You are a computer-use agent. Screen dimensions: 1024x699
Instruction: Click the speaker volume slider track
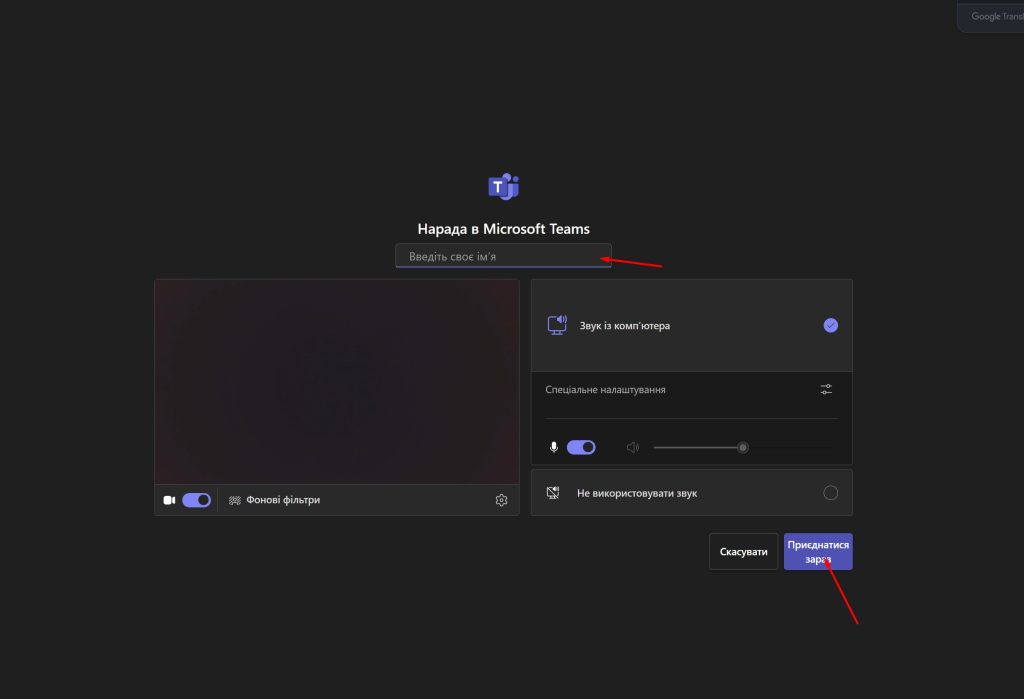point(700,447)
